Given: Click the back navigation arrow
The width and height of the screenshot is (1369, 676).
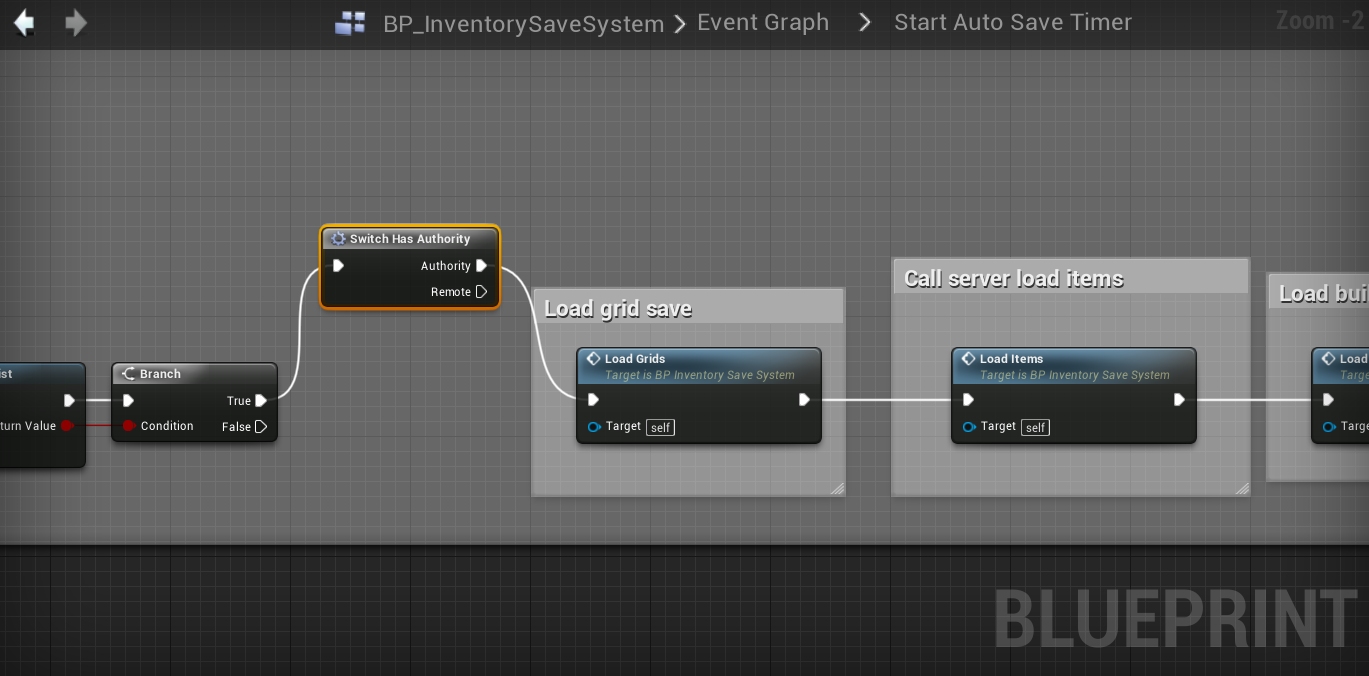Looking at the screenshot, I should (x=24, y=23).
